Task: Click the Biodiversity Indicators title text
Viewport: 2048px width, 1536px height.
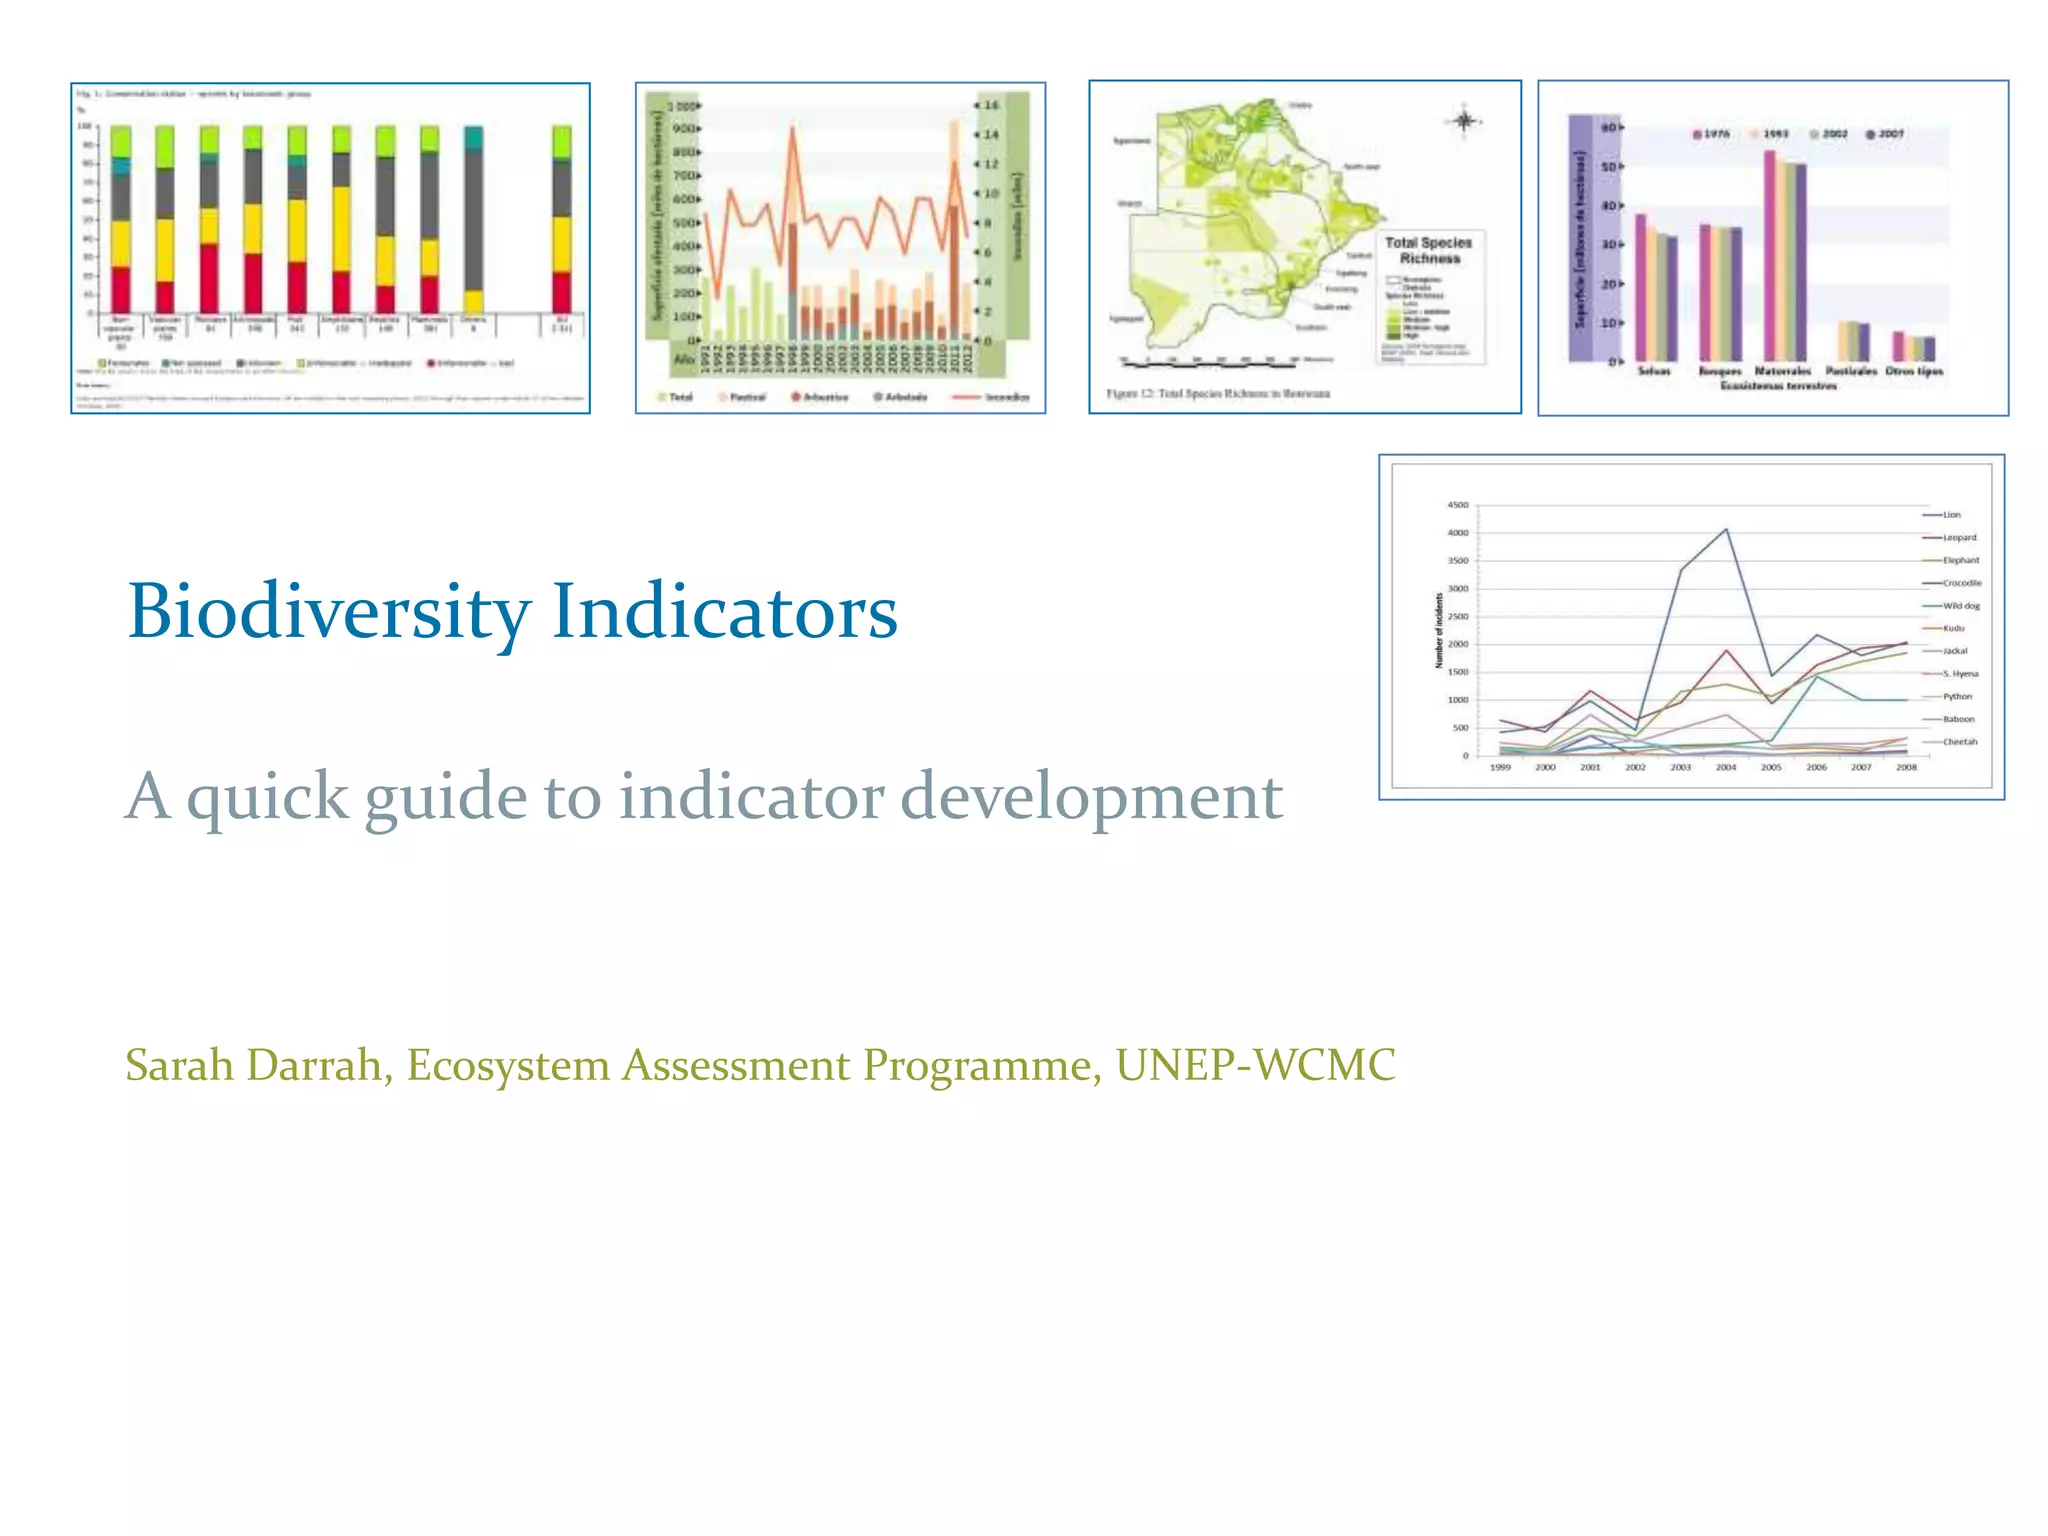Action: (512, 611)
